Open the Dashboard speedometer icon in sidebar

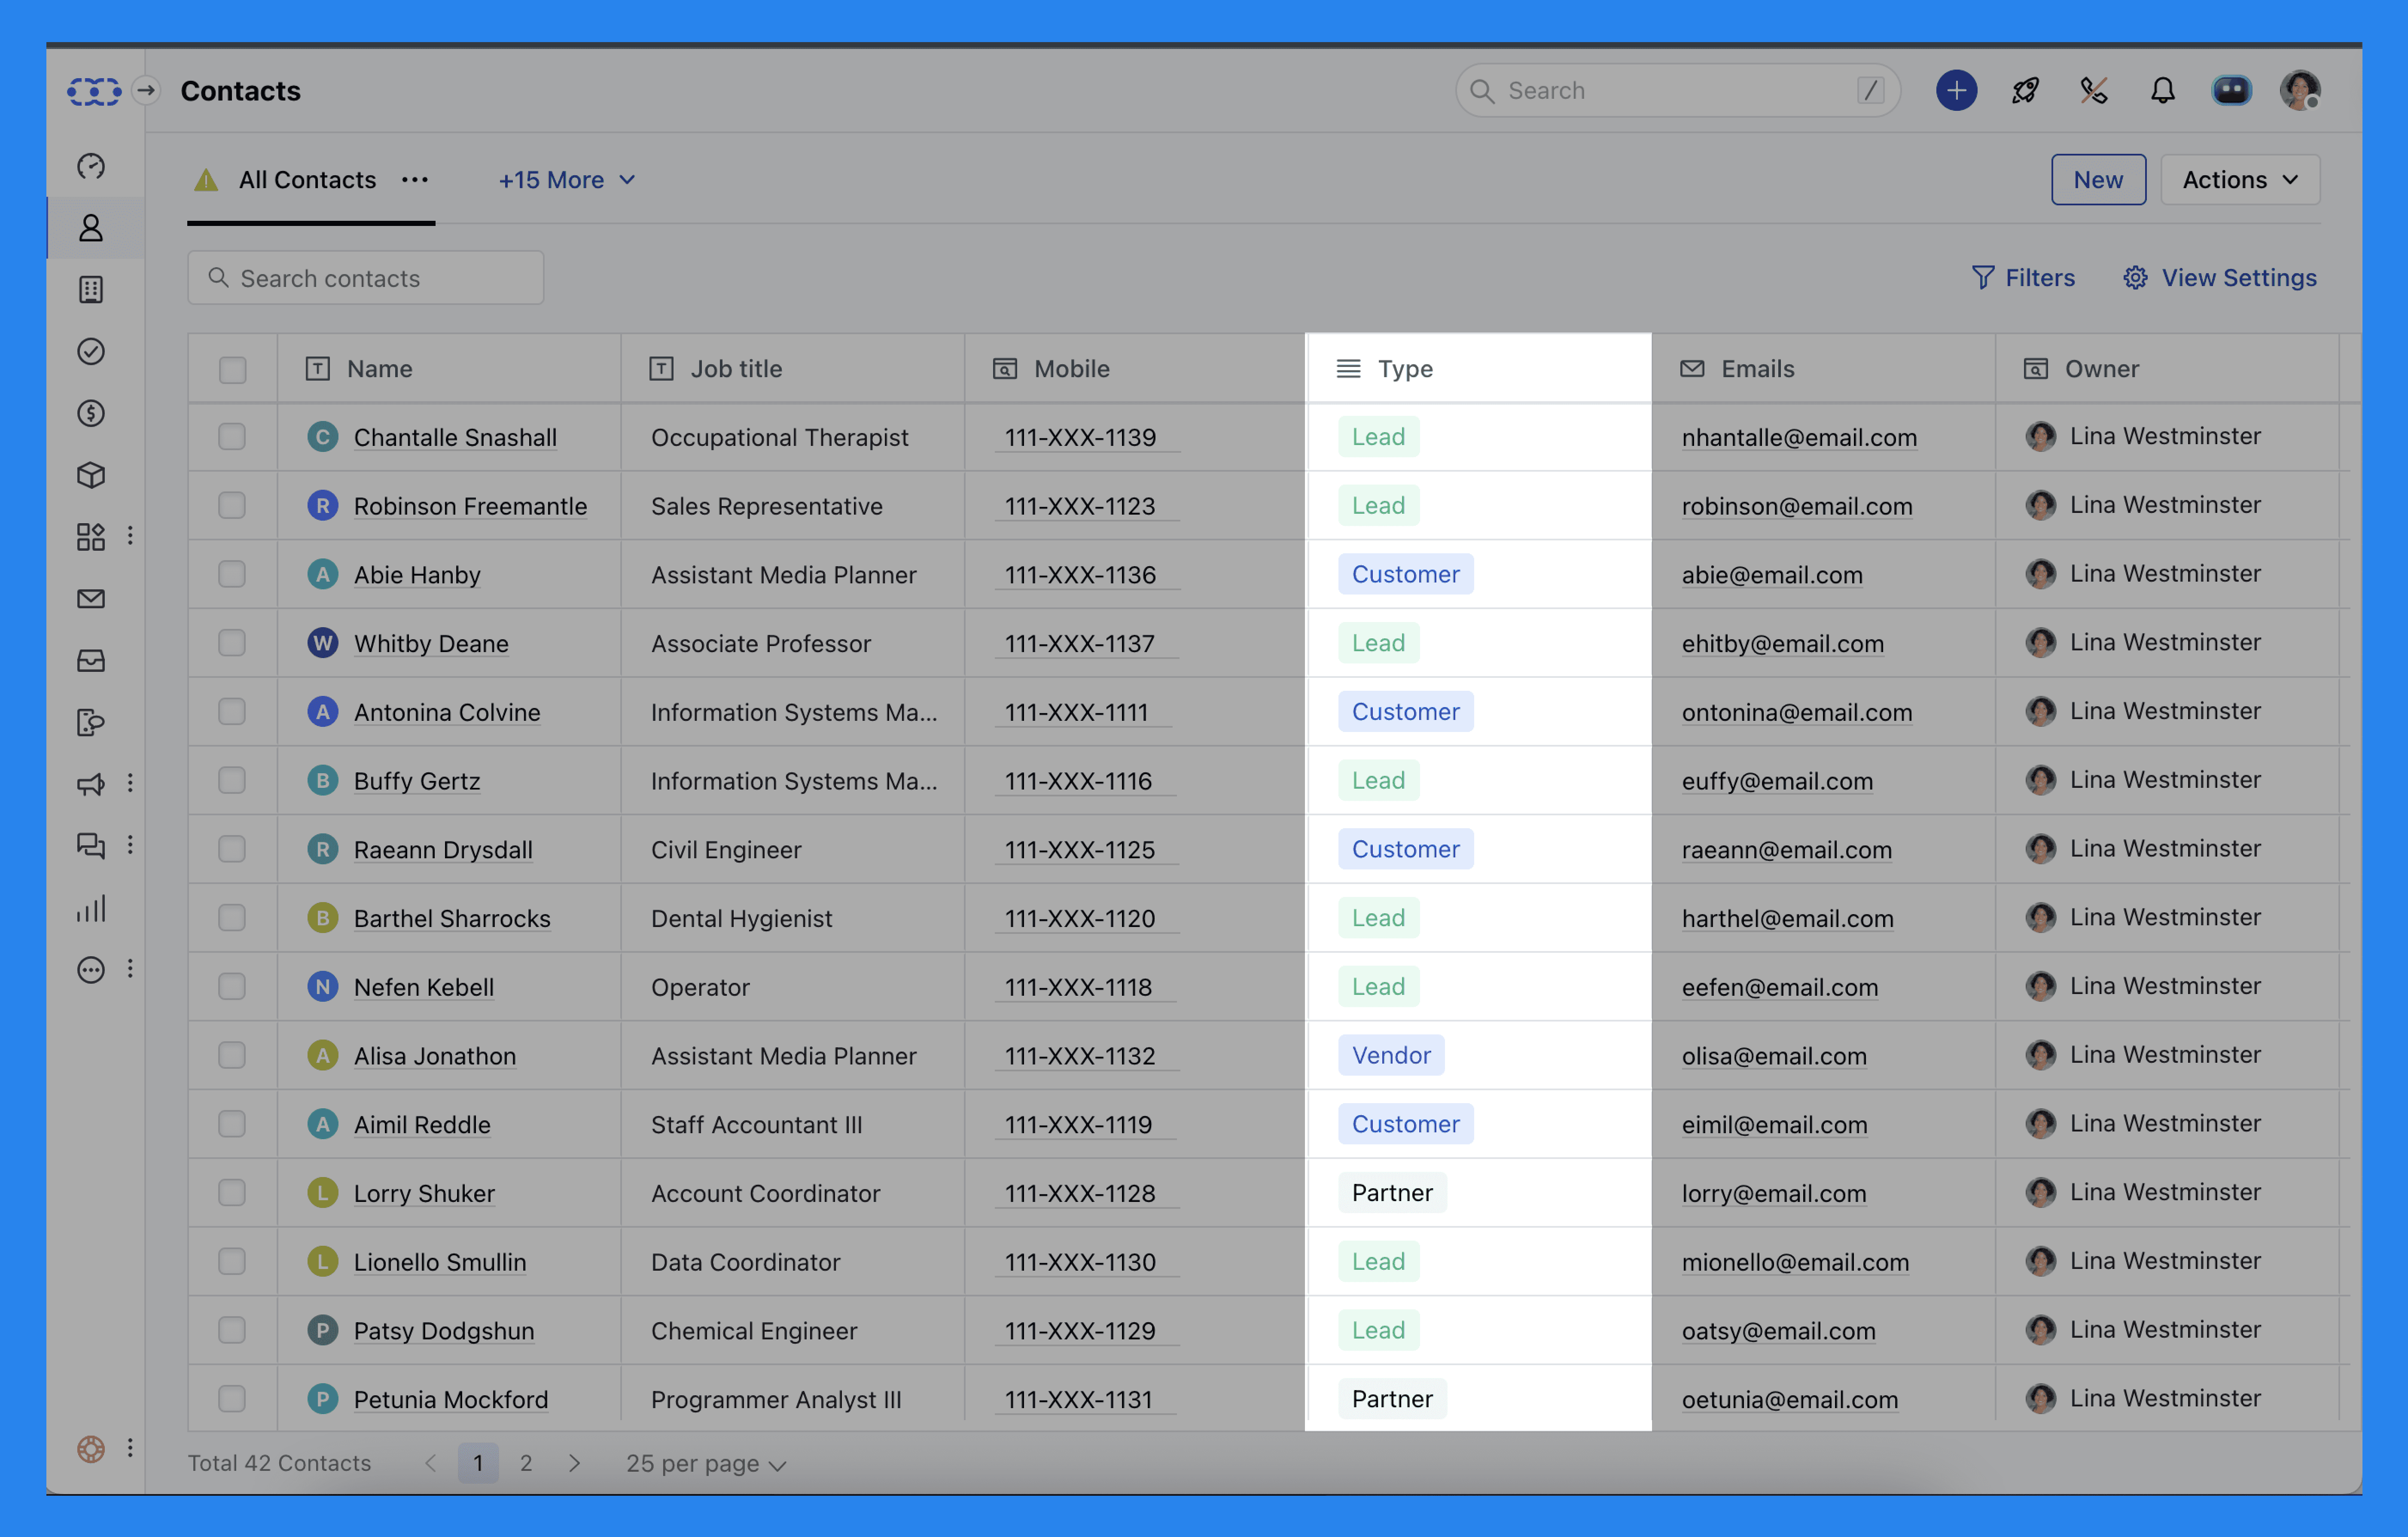click(x=91, y=166)
